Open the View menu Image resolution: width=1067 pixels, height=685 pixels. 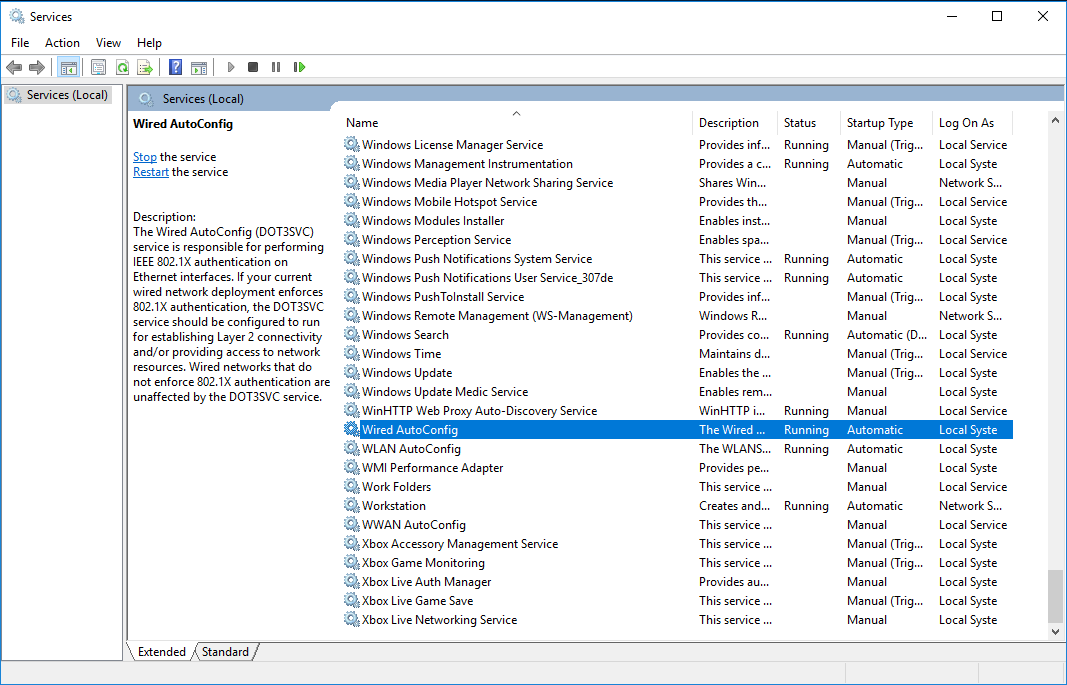[108, 43]
